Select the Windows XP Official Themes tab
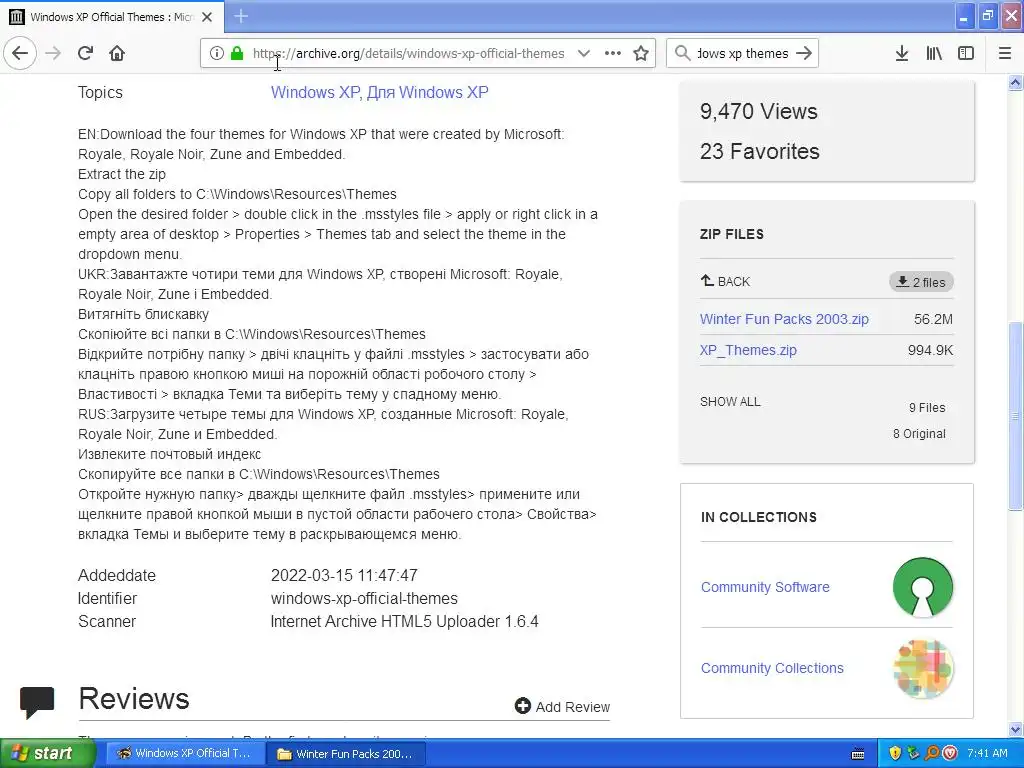 [112, 17]
